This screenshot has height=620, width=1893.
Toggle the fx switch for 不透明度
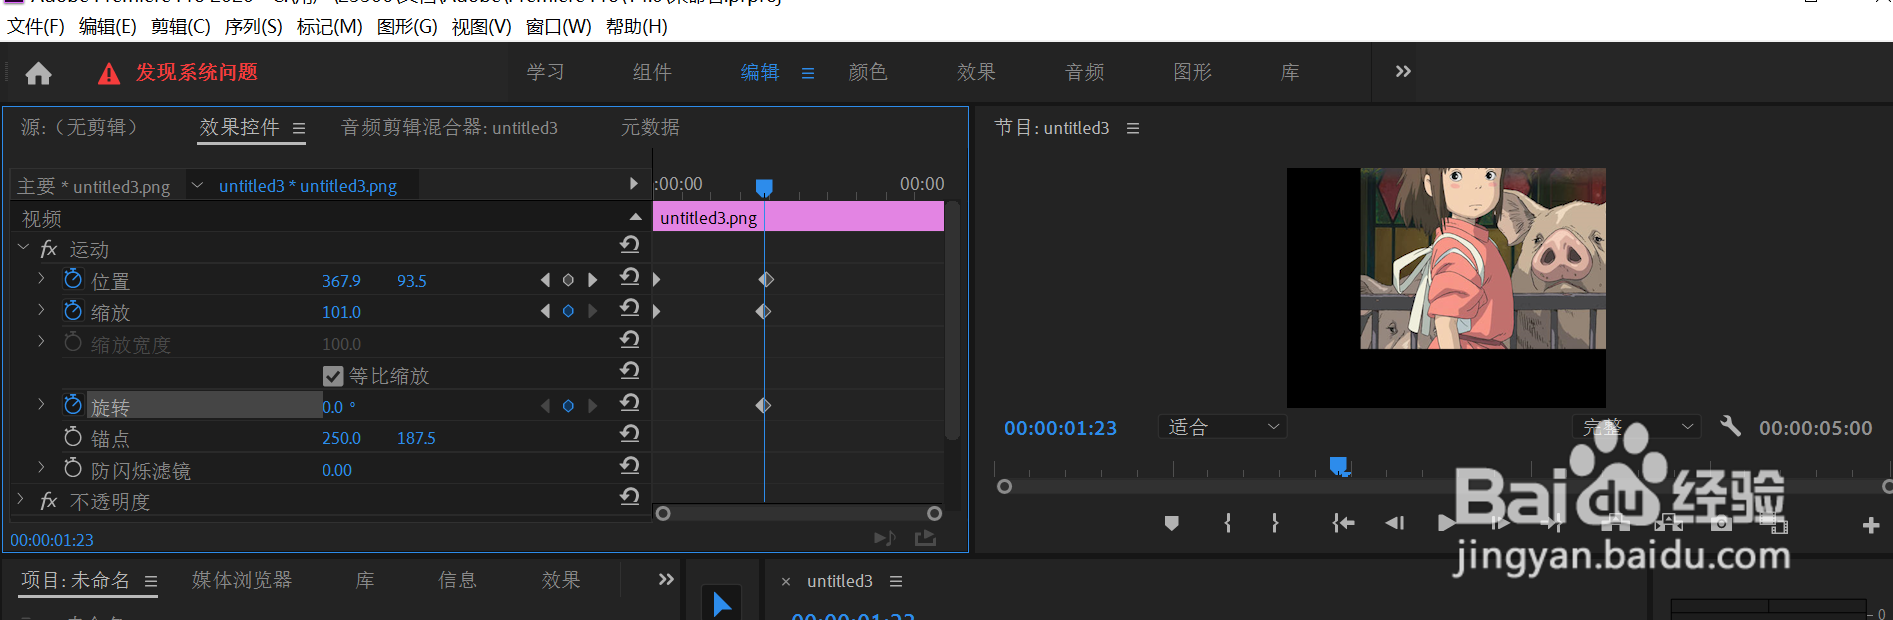(49, 501)
